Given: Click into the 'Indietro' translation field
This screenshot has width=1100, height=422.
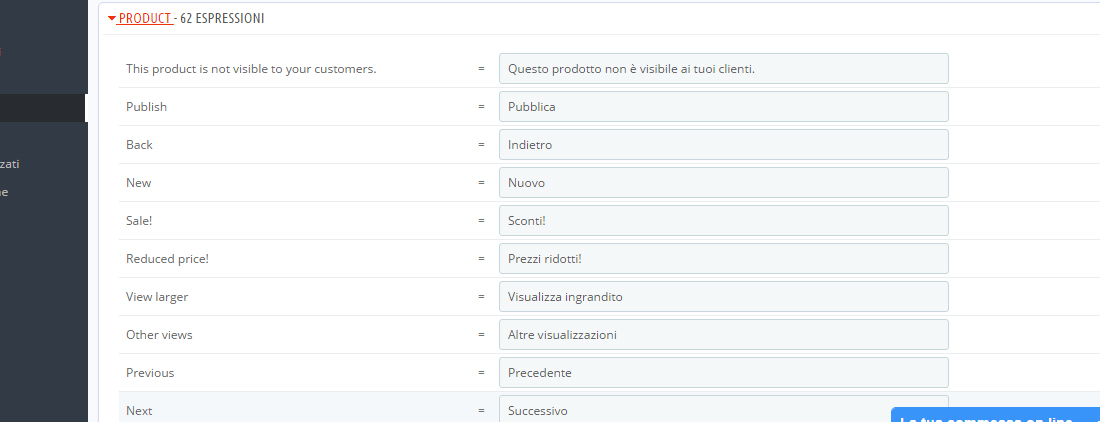Looking at the screenshot, I should pyautogui.click(x=723, y=145).
